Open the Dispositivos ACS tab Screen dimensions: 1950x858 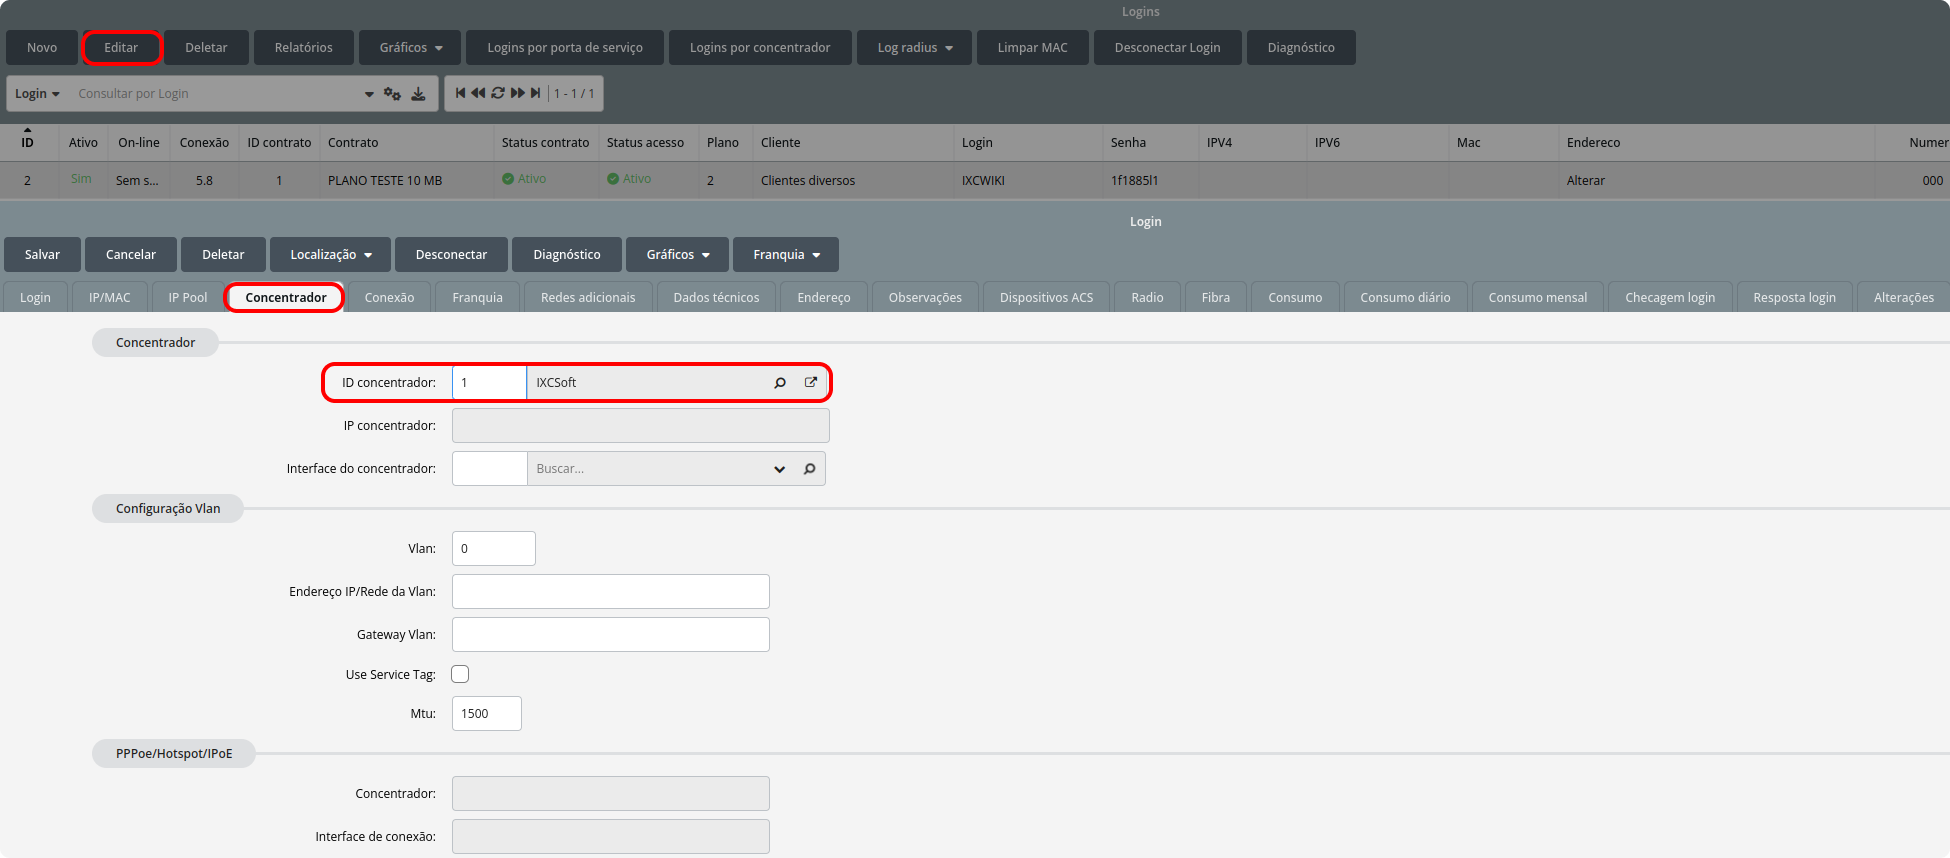[x=1046, y=298]
